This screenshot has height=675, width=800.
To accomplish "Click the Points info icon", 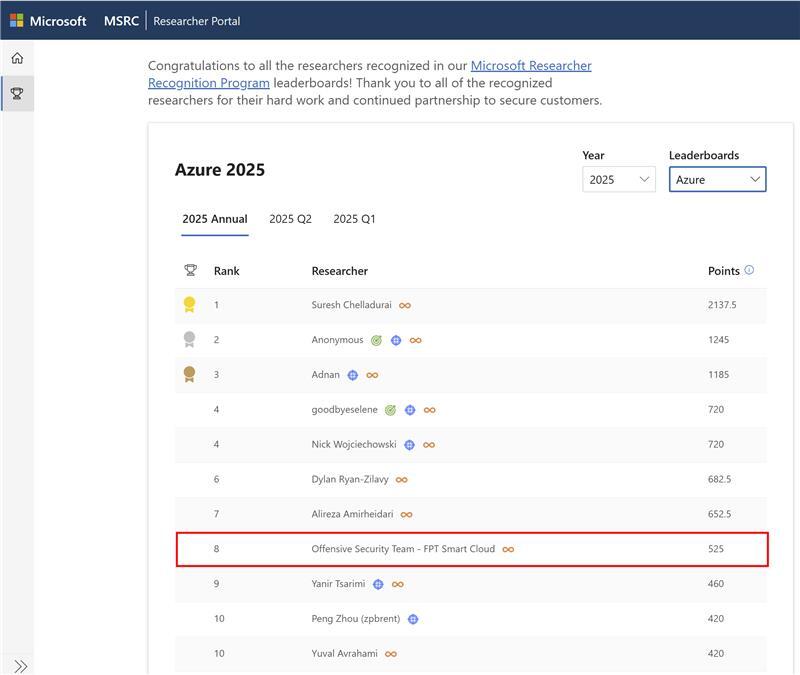I will point(749,270).
